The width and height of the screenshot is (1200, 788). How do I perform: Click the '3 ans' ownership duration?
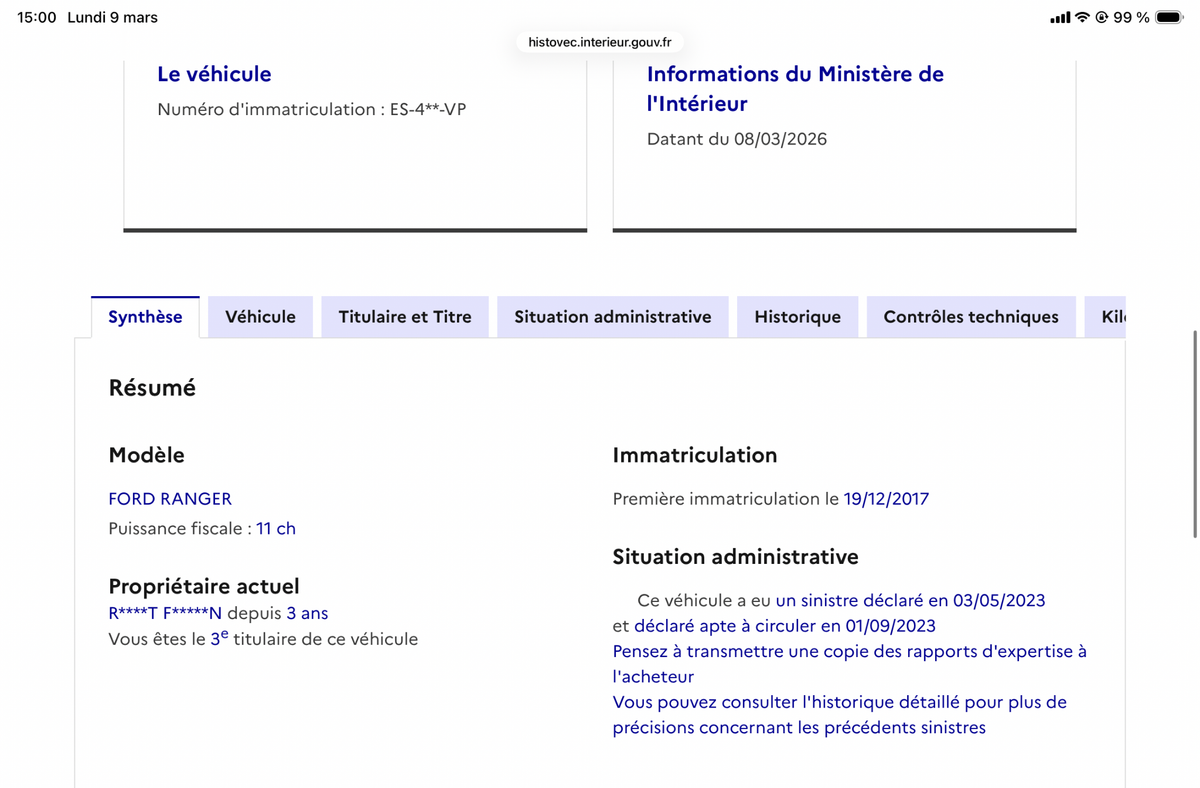click(307, 614)
